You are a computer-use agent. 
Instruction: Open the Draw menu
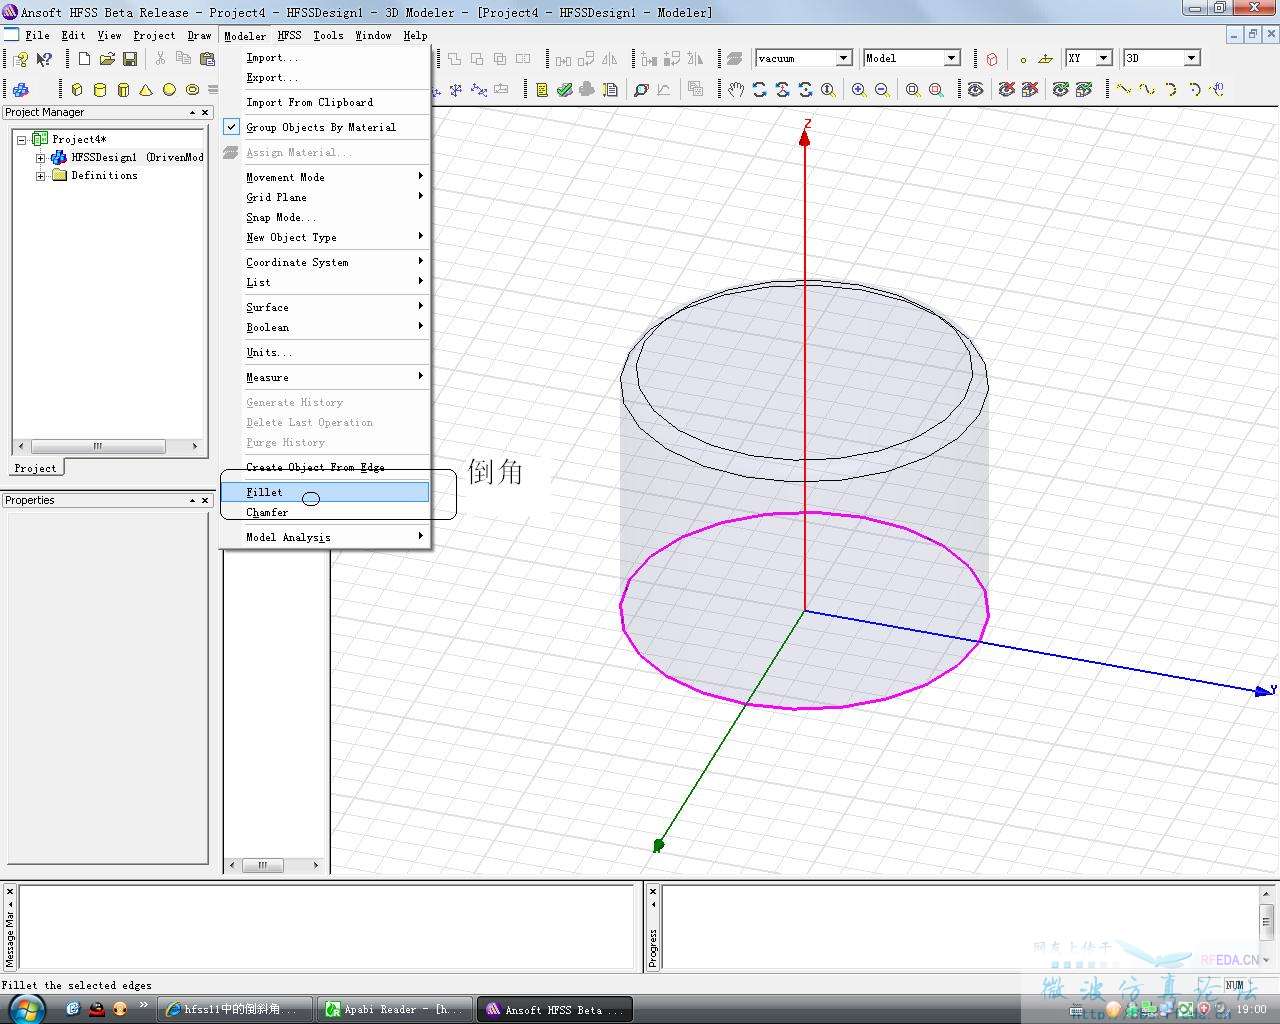click(x=199, y=35)
